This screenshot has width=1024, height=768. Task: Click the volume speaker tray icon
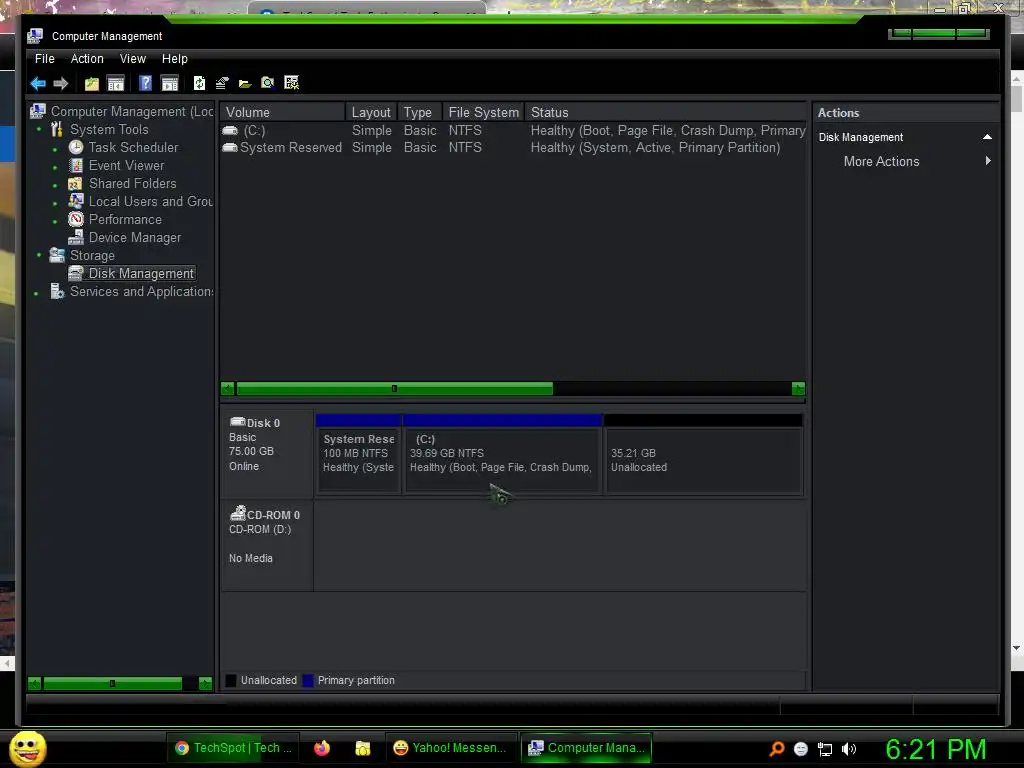click(x=848, y=749)
